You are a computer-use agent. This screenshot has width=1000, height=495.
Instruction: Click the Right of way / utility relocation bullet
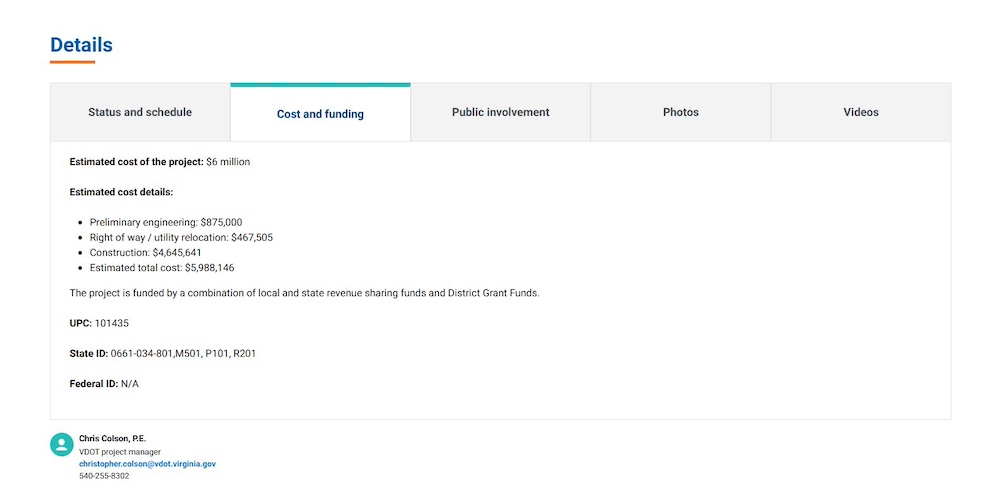coord(181,238)
